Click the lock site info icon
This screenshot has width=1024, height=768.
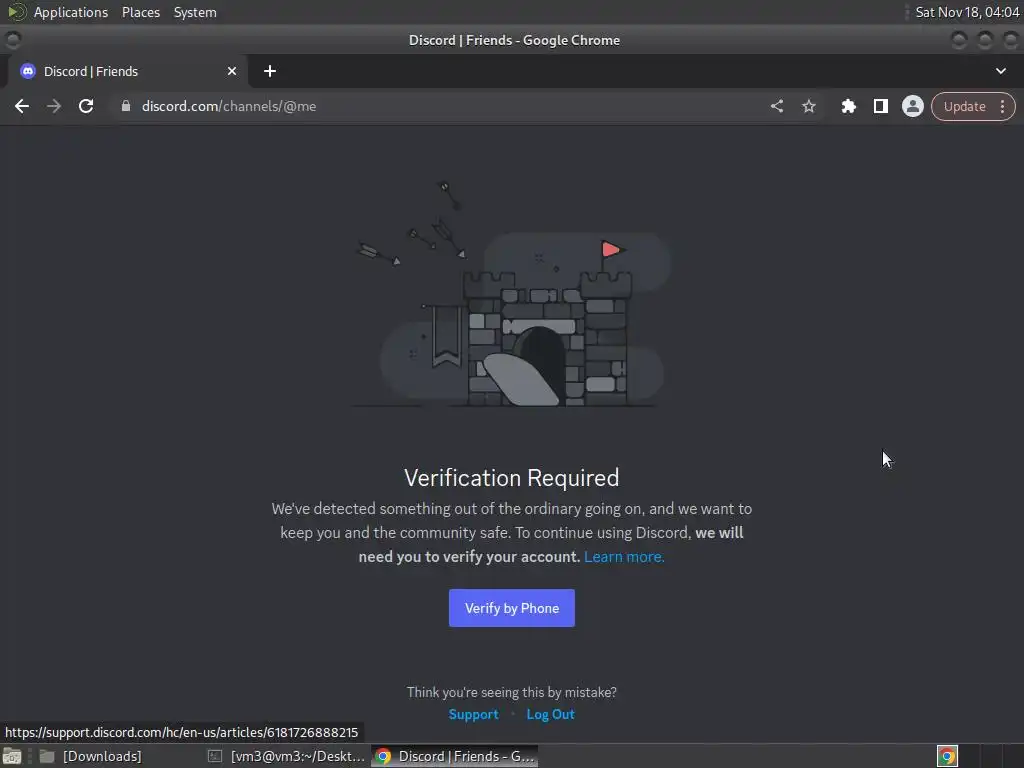point(126,106)
